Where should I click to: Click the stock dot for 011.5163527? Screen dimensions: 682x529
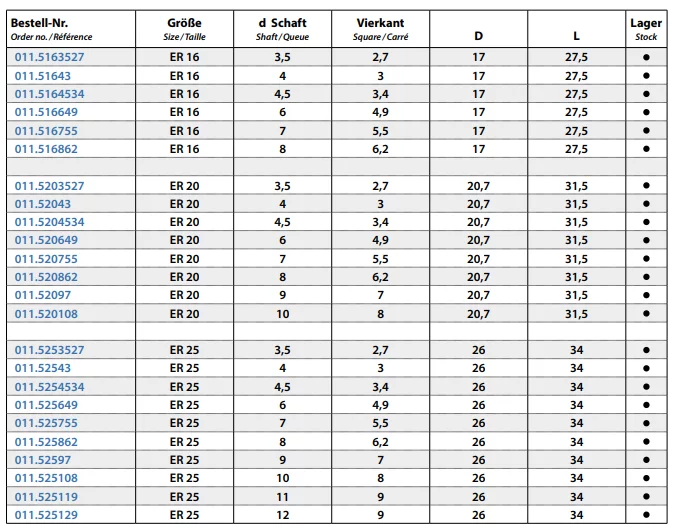coord(646,57)
